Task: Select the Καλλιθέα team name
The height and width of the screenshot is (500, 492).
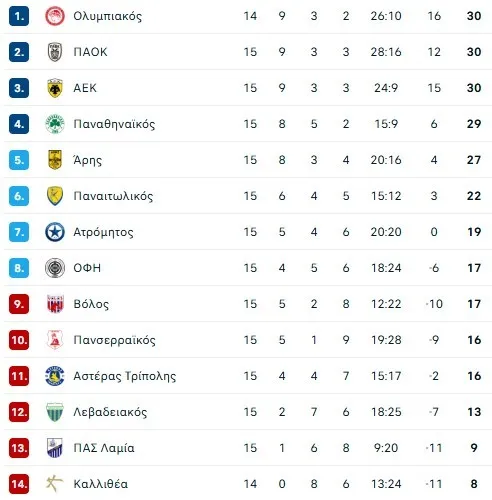Action: (100, 484)
